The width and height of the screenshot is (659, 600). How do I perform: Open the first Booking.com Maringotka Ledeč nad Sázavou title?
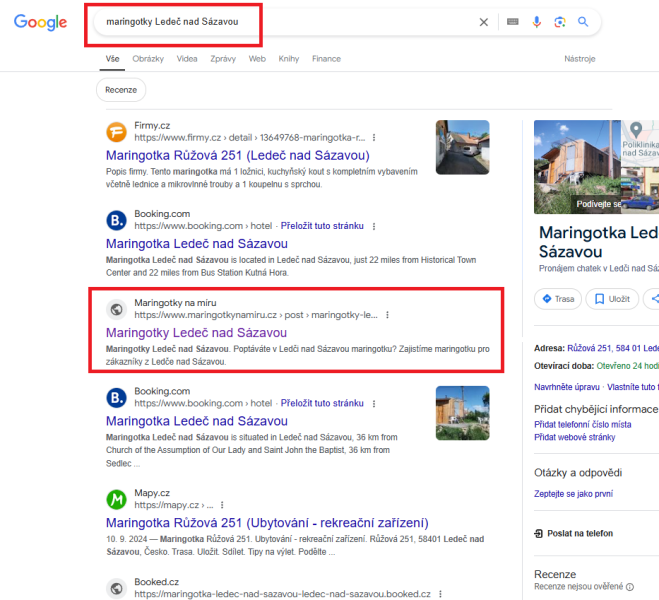pos(197,244)
